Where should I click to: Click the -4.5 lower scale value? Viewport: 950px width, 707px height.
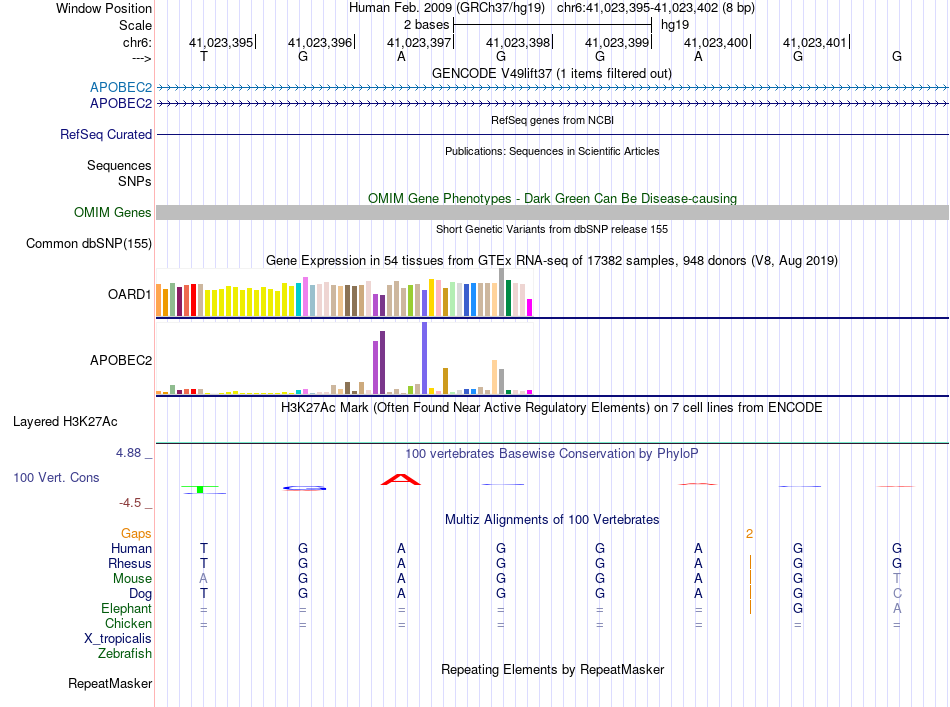point(130,503)
